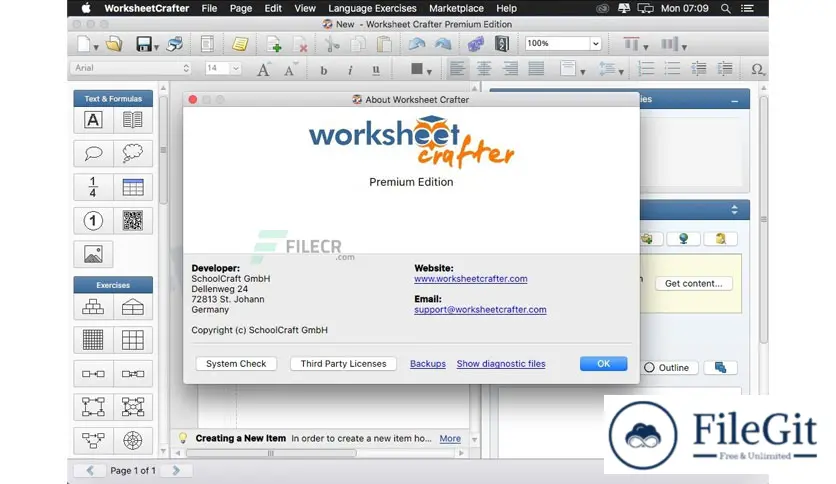
Task: Toggle numbered list formatting
Action: (646, 69)
